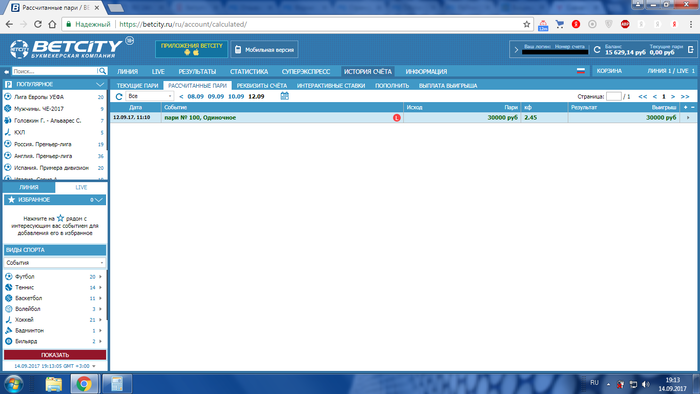The image size is (700, 394).
Task: Switch to the Реквизиты счёта tab
Action: [262, 85]
